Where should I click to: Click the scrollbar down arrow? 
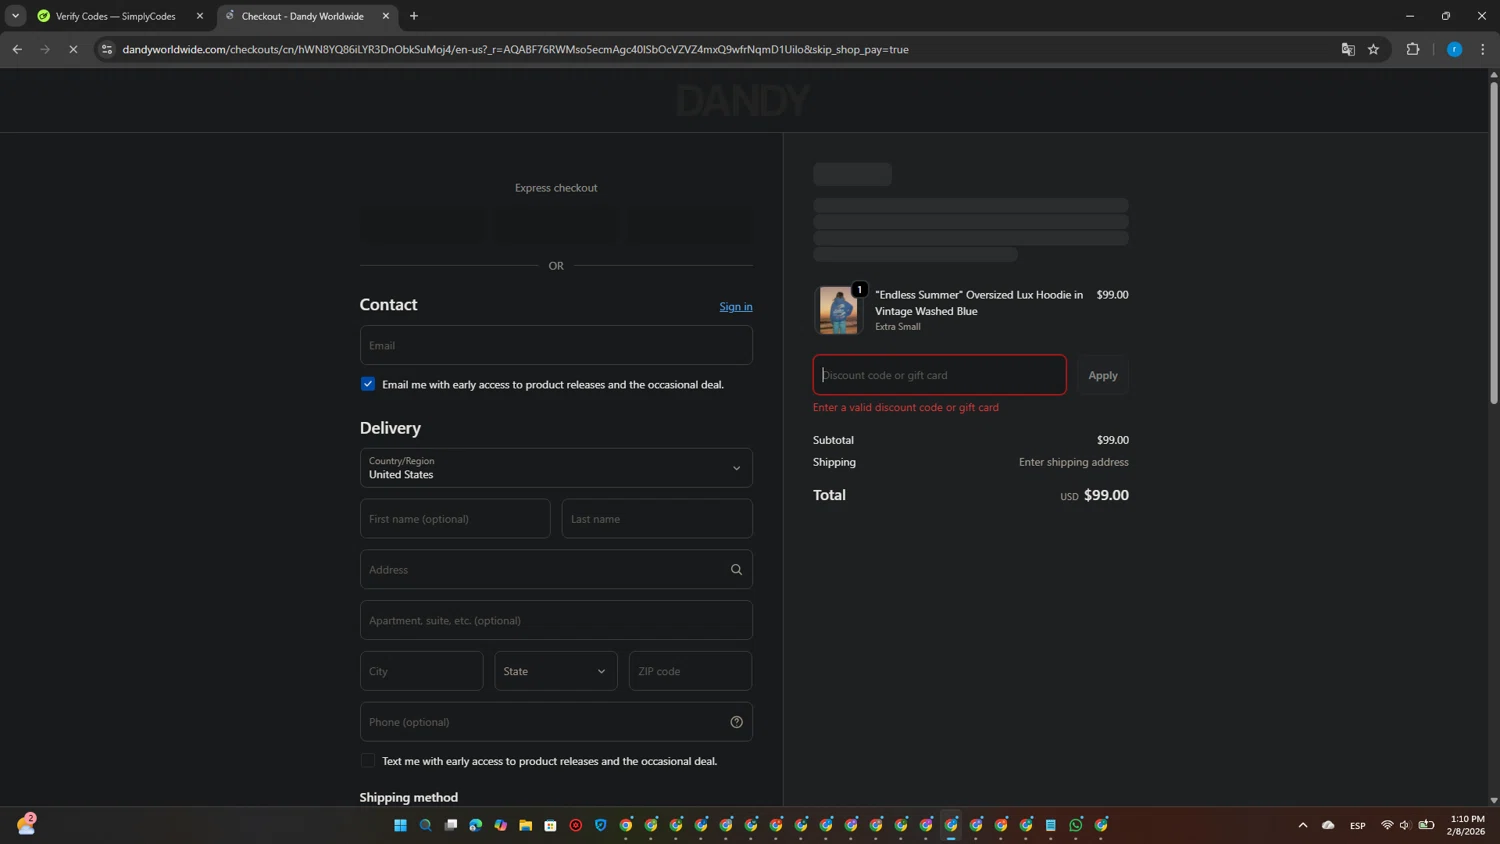(x=1494, y=800)
